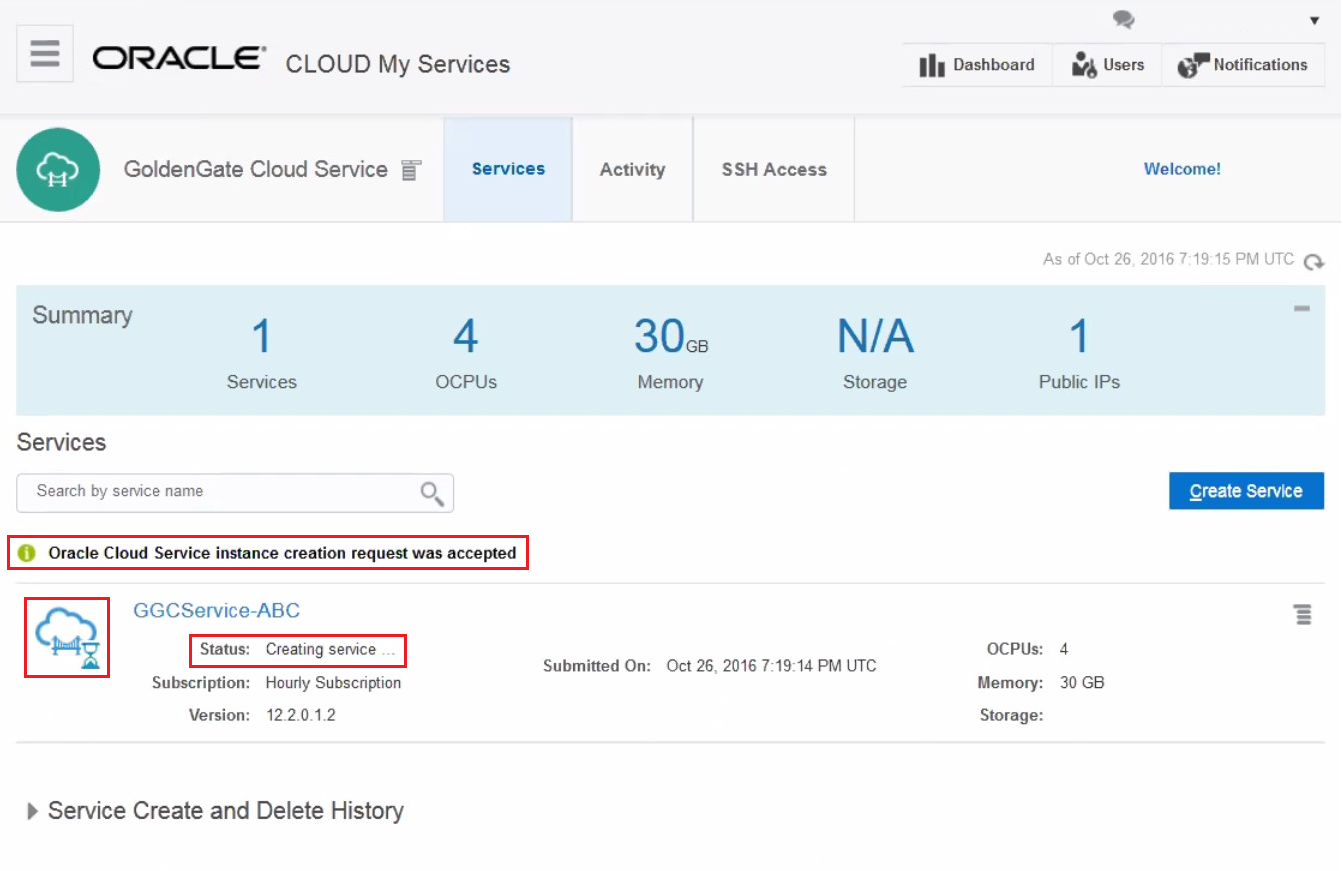1343x871 pixels.
Task: Click the GoldenGate Cloud Service round icon
Action: [x=58, y=169]
